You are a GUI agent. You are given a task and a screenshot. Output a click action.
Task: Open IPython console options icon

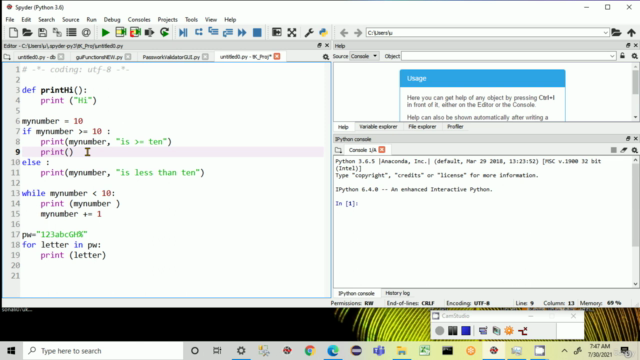[x=634, y=150]
